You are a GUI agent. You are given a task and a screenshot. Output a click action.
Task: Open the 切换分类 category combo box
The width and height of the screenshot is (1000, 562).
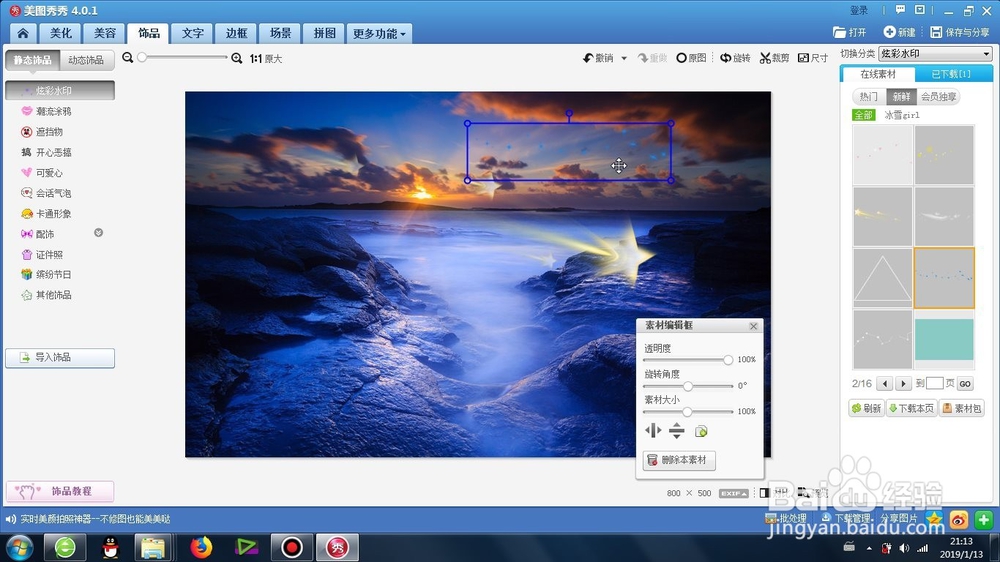click(935, 54)
